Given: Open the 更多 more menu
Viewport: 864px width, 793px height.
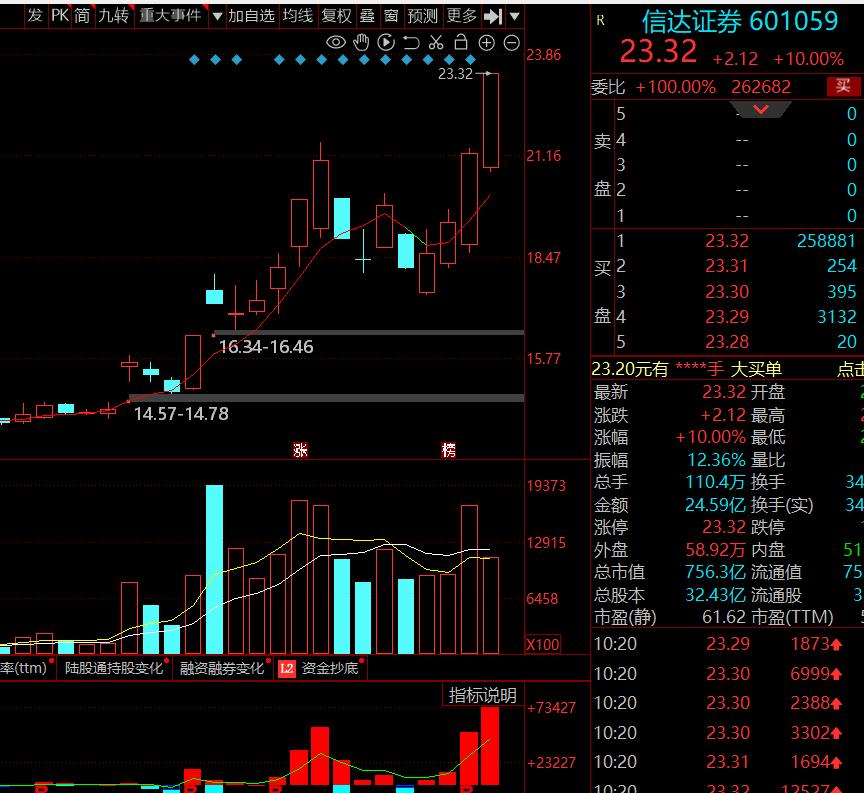Looking at the screenshot, I should [462, 15].
